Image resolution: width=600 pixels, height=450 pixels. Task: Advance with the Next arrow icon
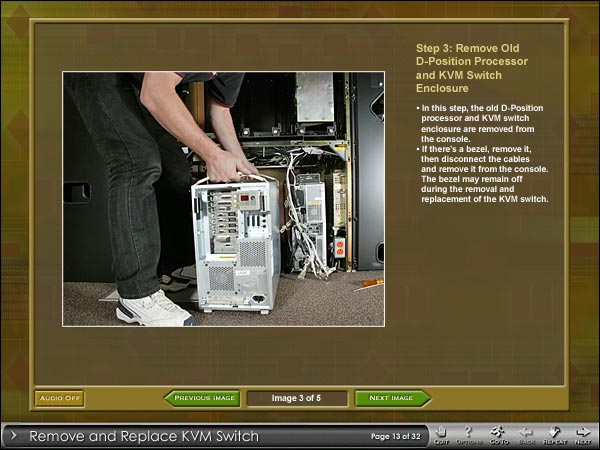pos(583,433)
